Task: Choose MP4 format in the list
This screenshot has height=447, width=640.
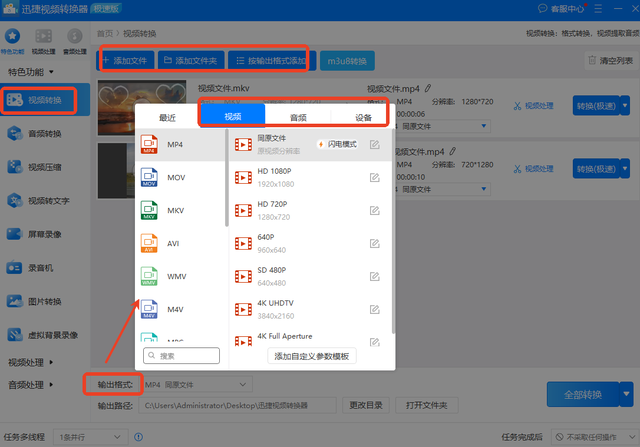Action: [x=180, y=145]
